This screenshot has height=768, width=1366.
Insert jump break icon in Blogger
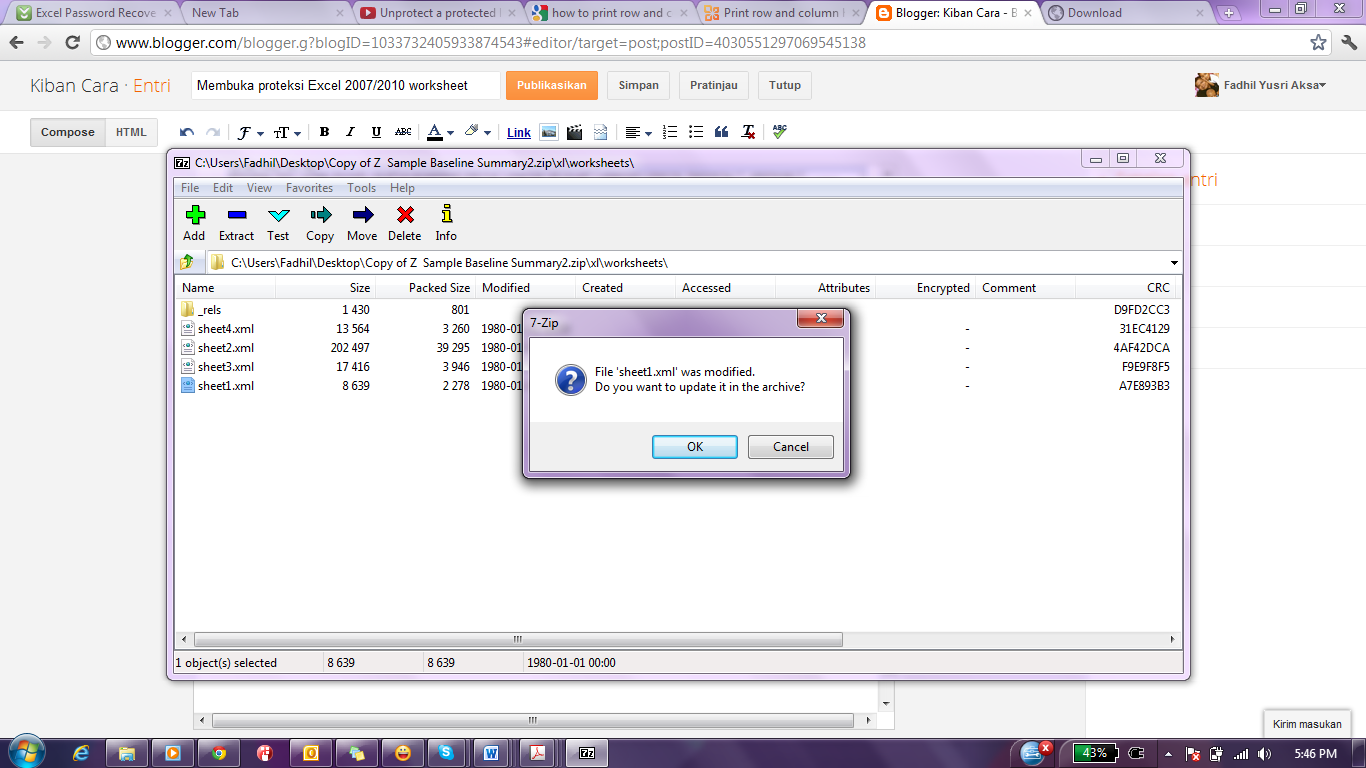600,132
